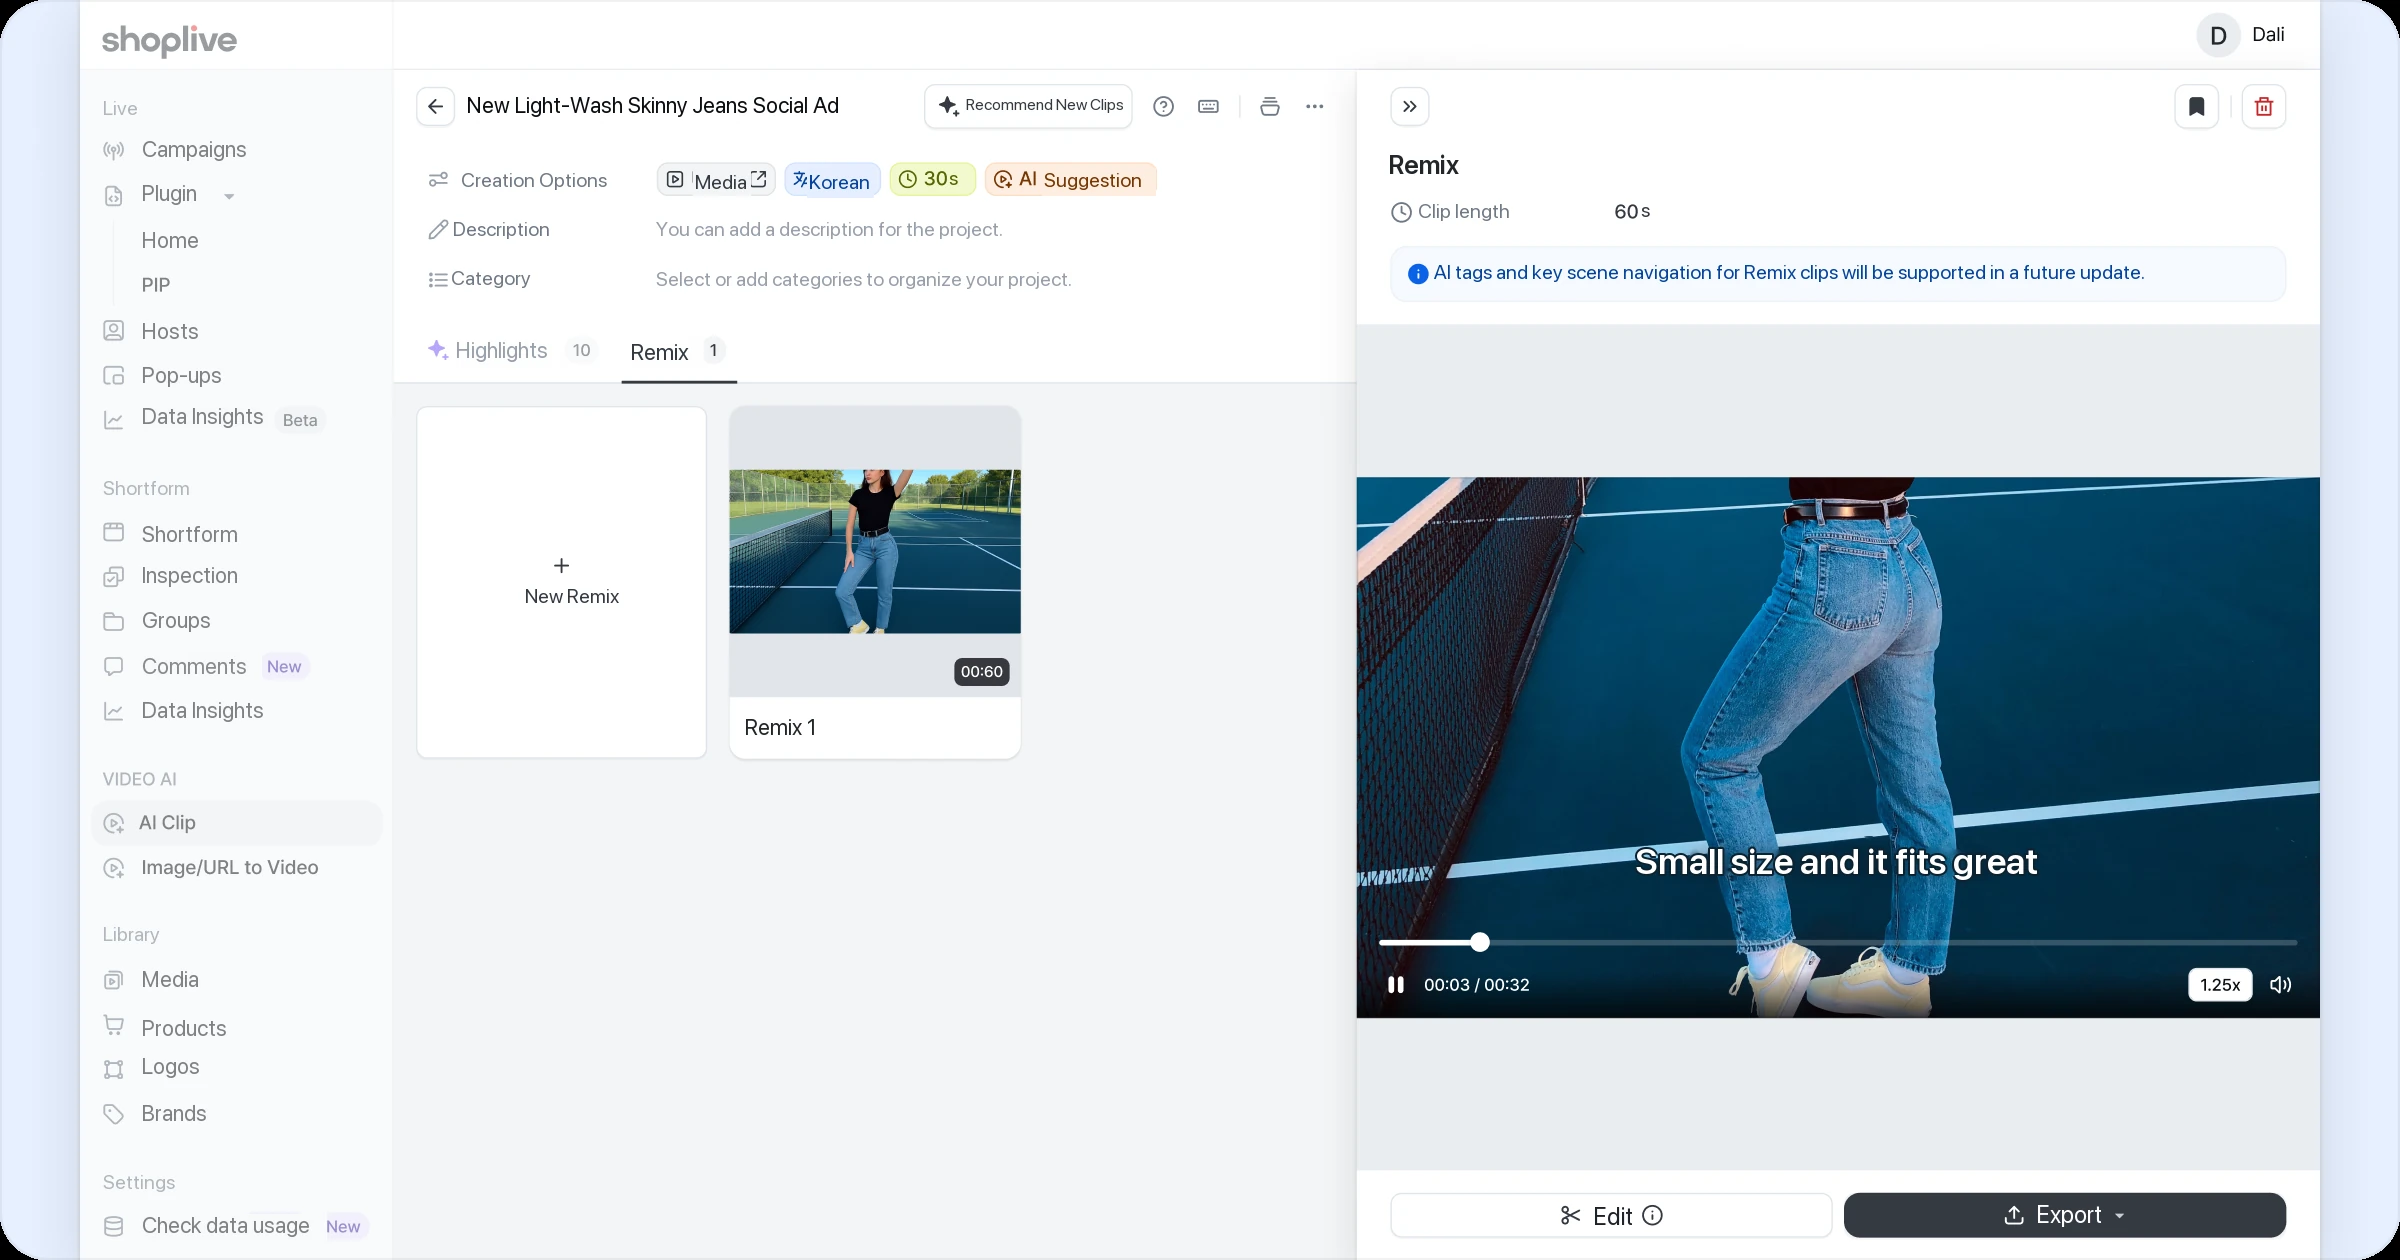Screen dimensions: 2400x1260
Task: Delete the Remix clip with trash icon
Action: point(2264,106)
